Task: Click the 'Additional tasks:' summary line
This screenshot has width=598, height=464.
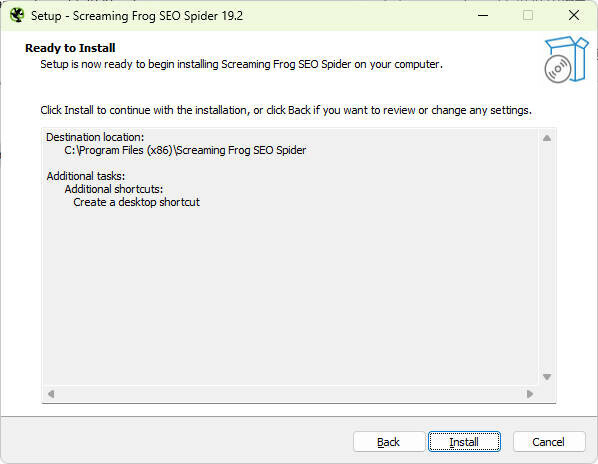Action: (x=86, y=176)
